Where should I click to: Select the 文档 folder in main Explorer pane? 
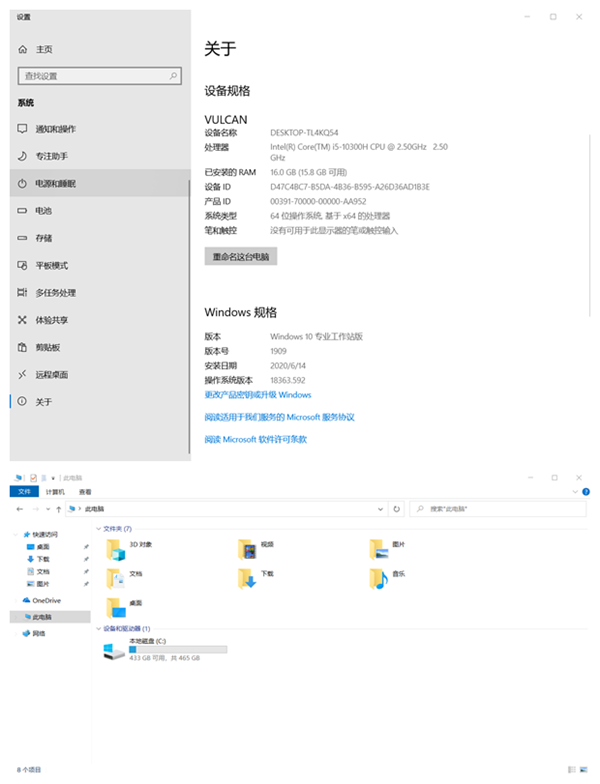point(124,578)
